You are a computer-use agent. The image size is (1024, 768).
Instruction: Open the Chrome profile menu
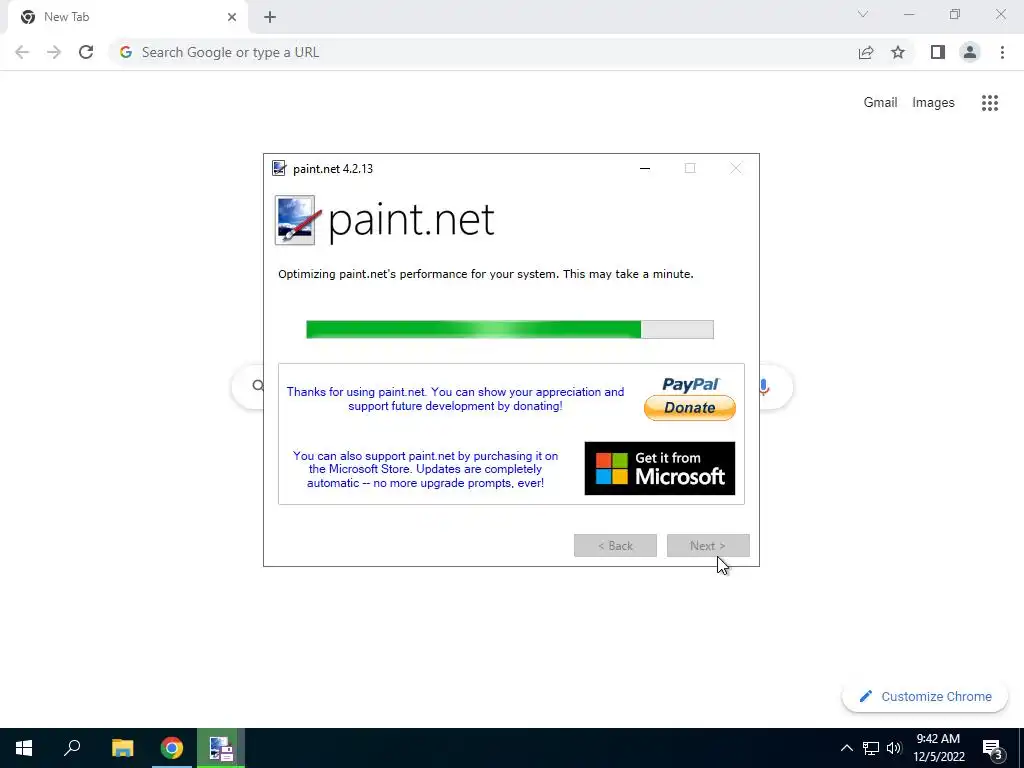(970, 52)
